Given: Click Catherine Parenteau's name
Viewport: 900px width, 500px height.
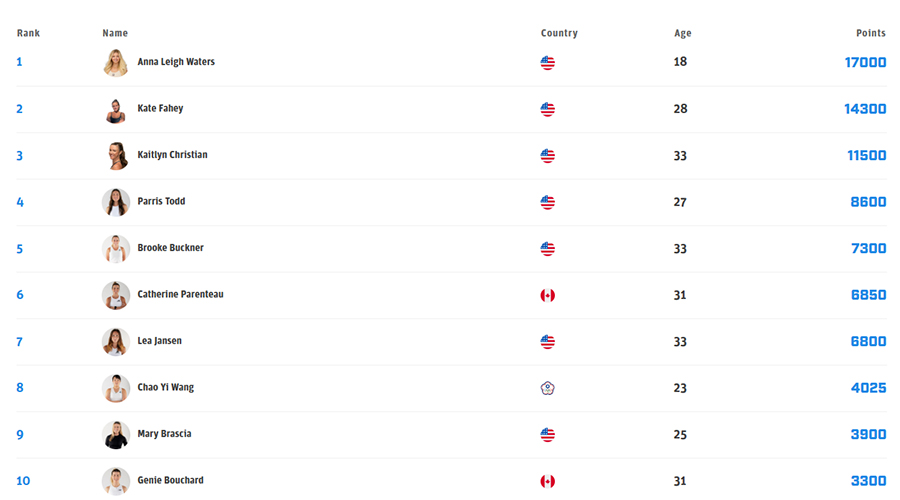Looking at the screenshot, I should pos(180,294).
